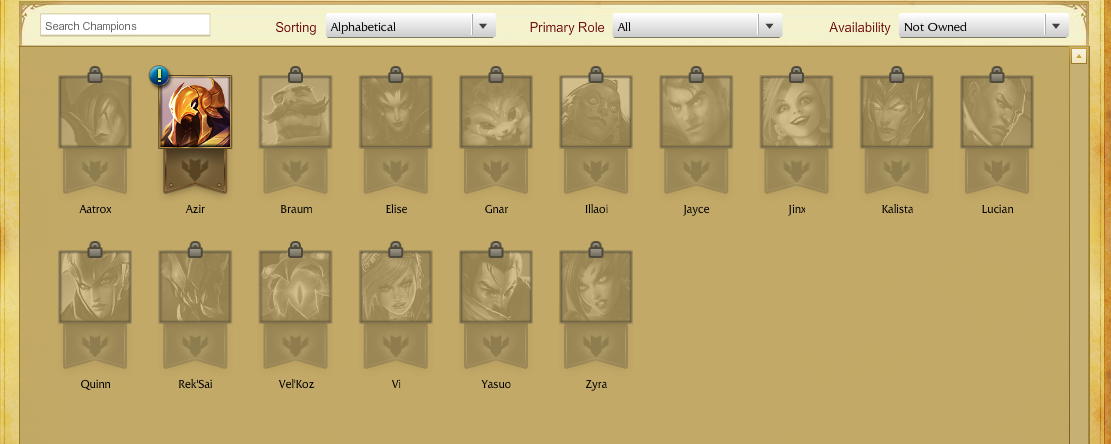This screenshot has width=1111, height=444.
Task: Click the padlock icon above Elise
Action: [x=395, y=73]
